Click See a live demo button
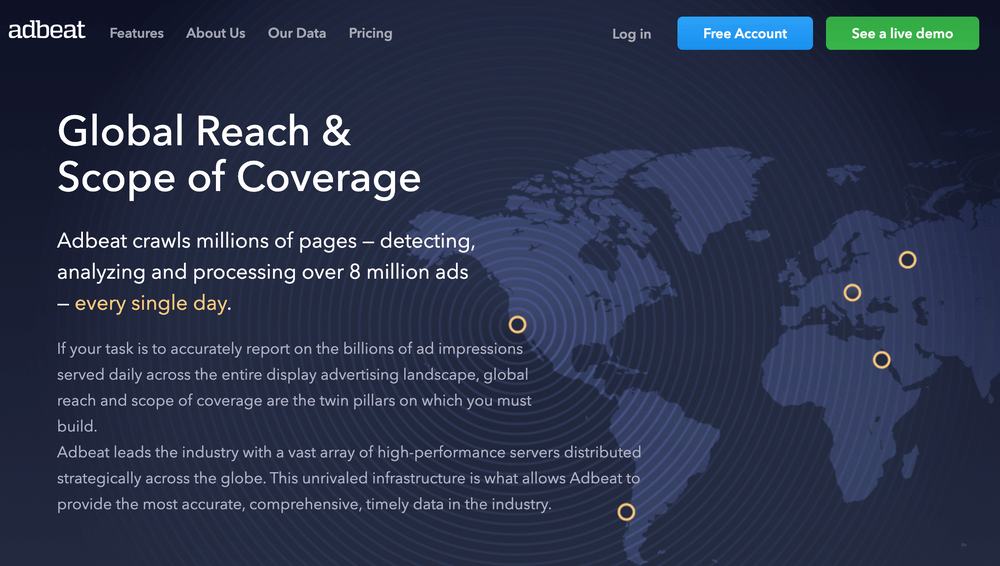The height and width of the screenshot is (566, 1000). click(902, 33)
